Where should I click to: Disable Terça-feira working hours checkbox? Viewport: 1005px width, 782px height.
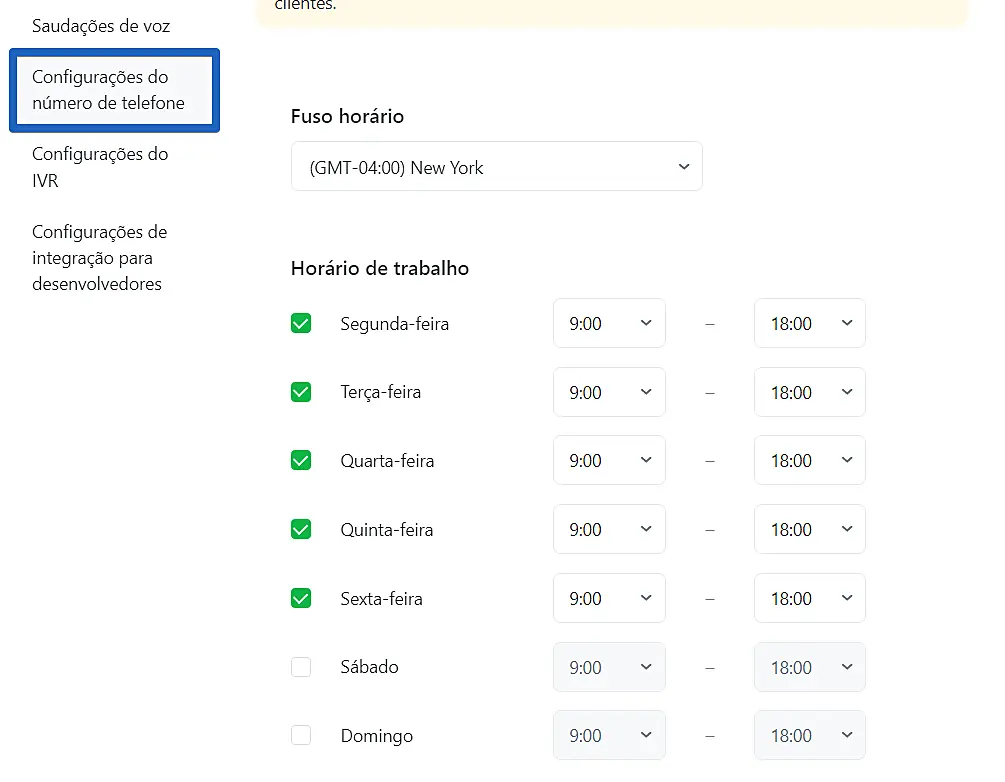click(301, 392)
